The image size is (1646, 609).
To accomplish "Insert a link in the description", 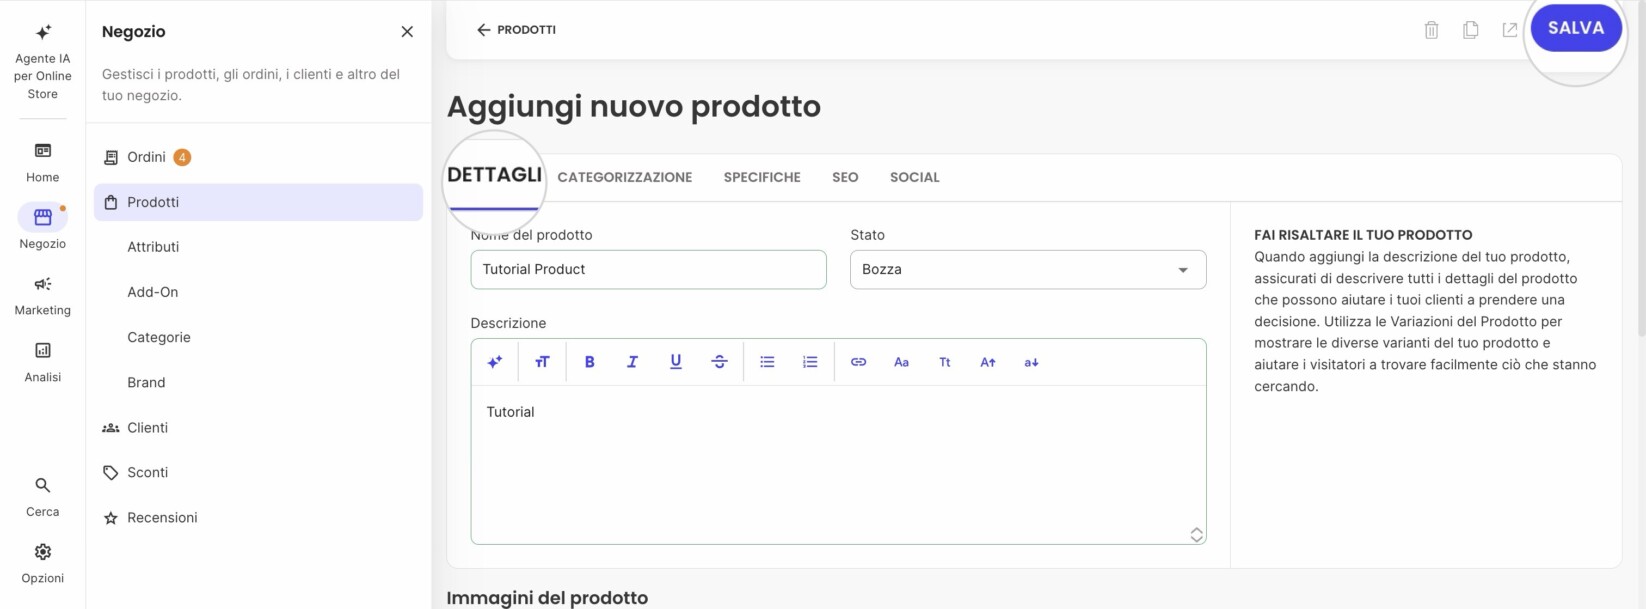I will point(858,362).
